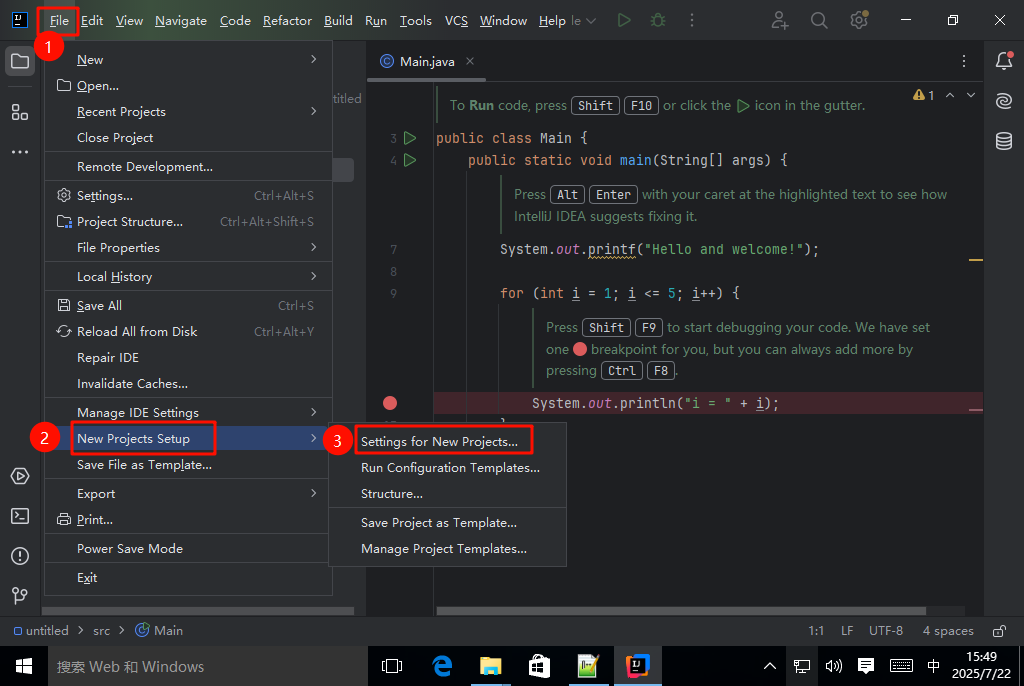
Task: Click caret position 1:1 in status bar
Action: pyautogui.click(x=816, y=630)
